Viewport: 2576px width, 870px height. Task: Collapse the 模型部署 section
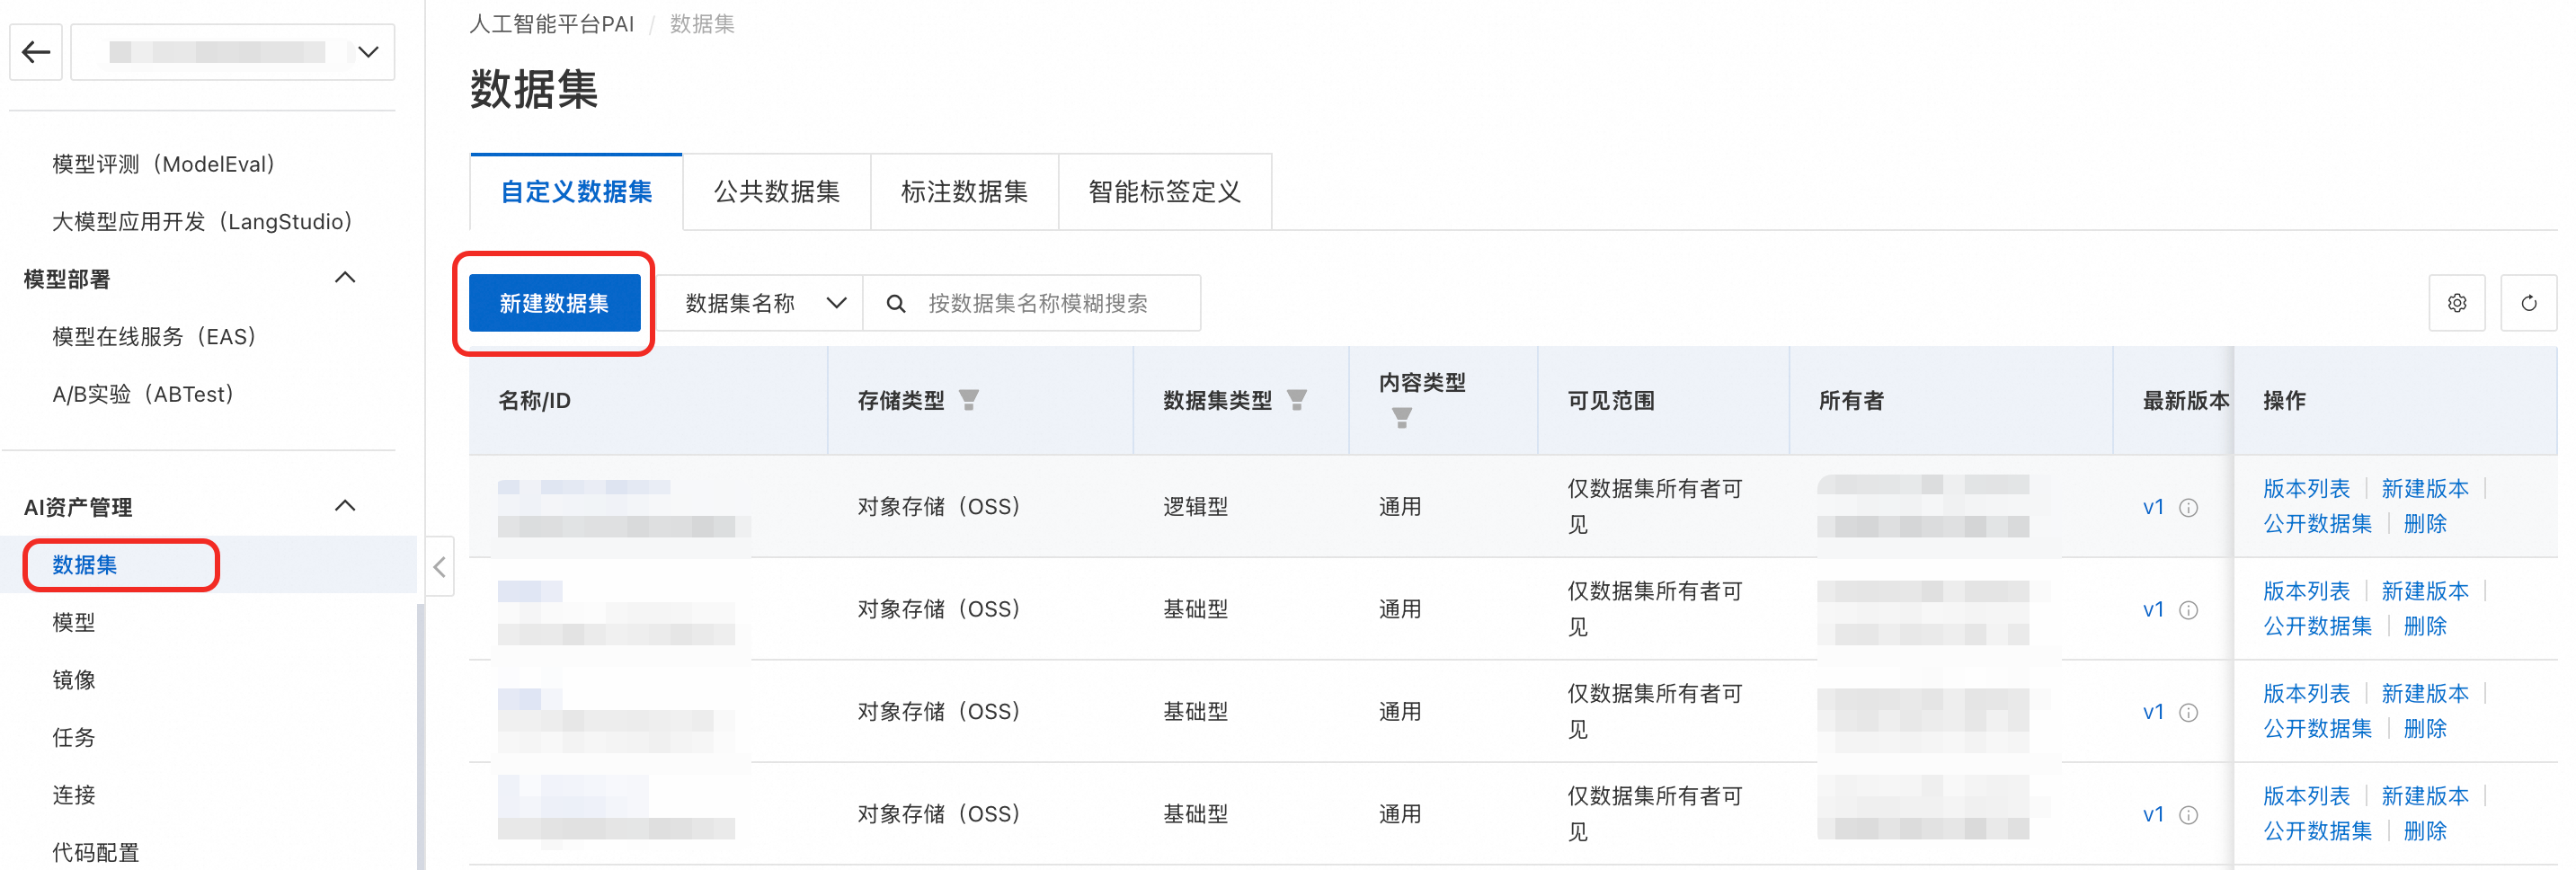coord(345,278)
